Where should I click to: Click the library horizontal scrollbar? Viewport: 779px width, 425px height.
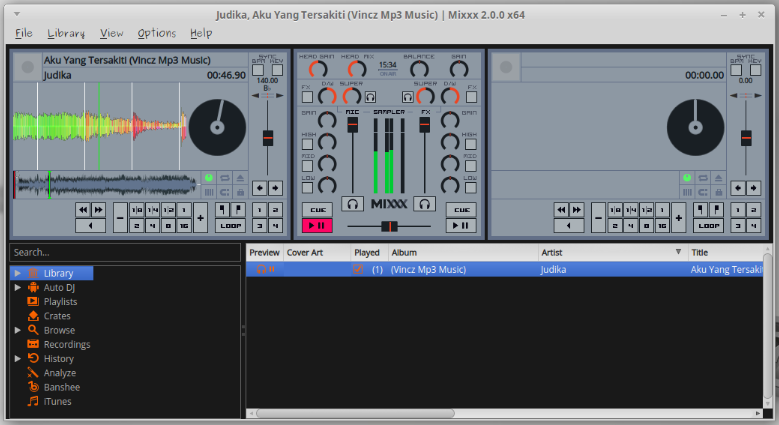[355, 413]
